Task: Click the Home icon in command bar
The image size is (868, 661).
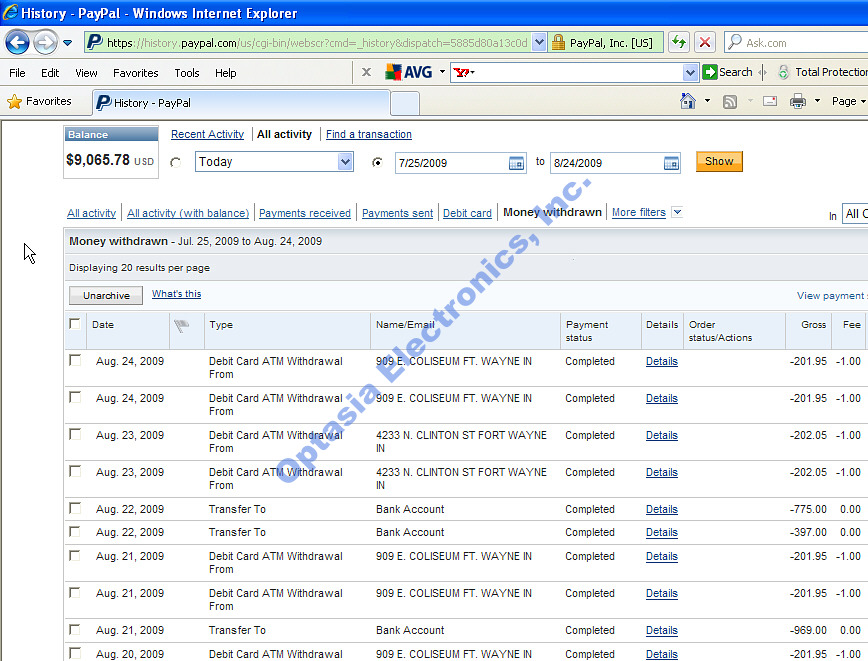Action: point(688,101)
